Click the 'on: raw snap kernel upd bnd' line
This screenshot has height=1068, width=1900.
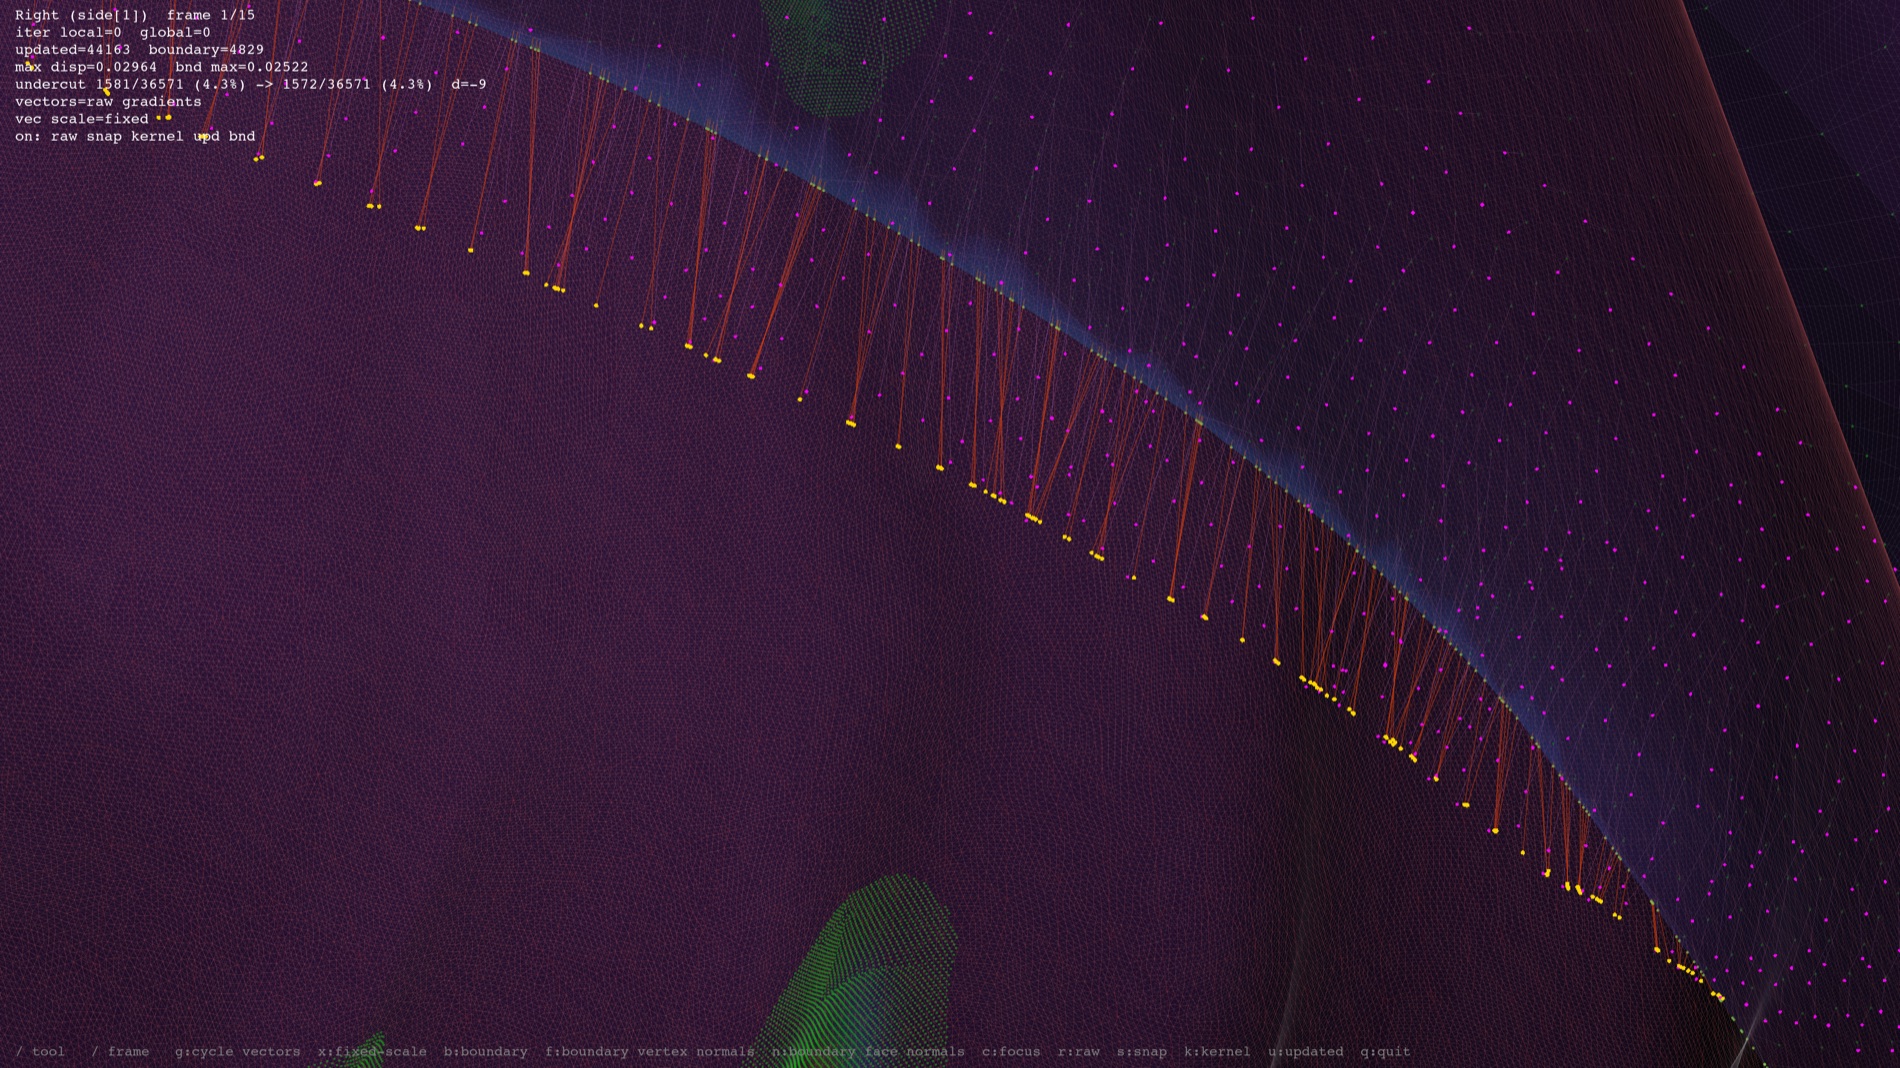point(135,136)
